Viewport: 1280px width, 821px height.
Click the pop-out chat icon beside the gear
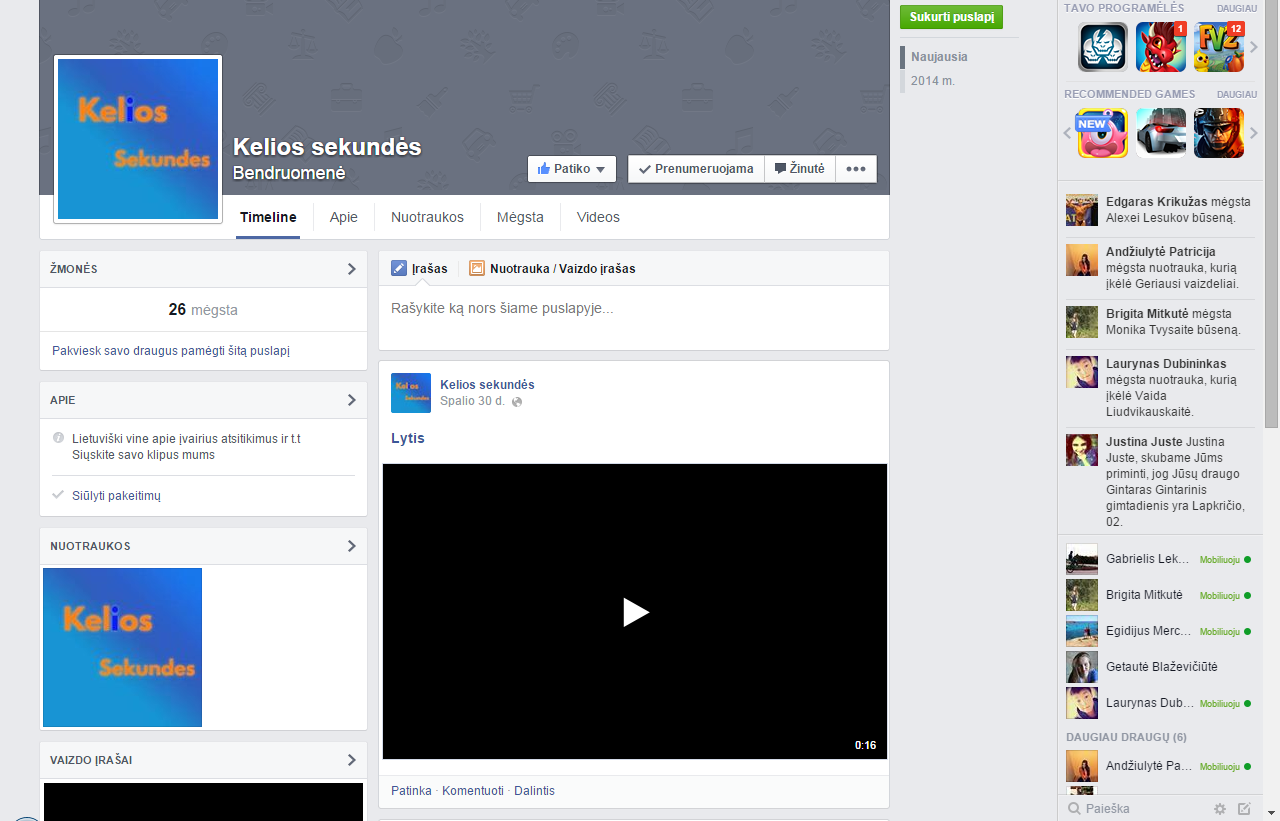1244,809
